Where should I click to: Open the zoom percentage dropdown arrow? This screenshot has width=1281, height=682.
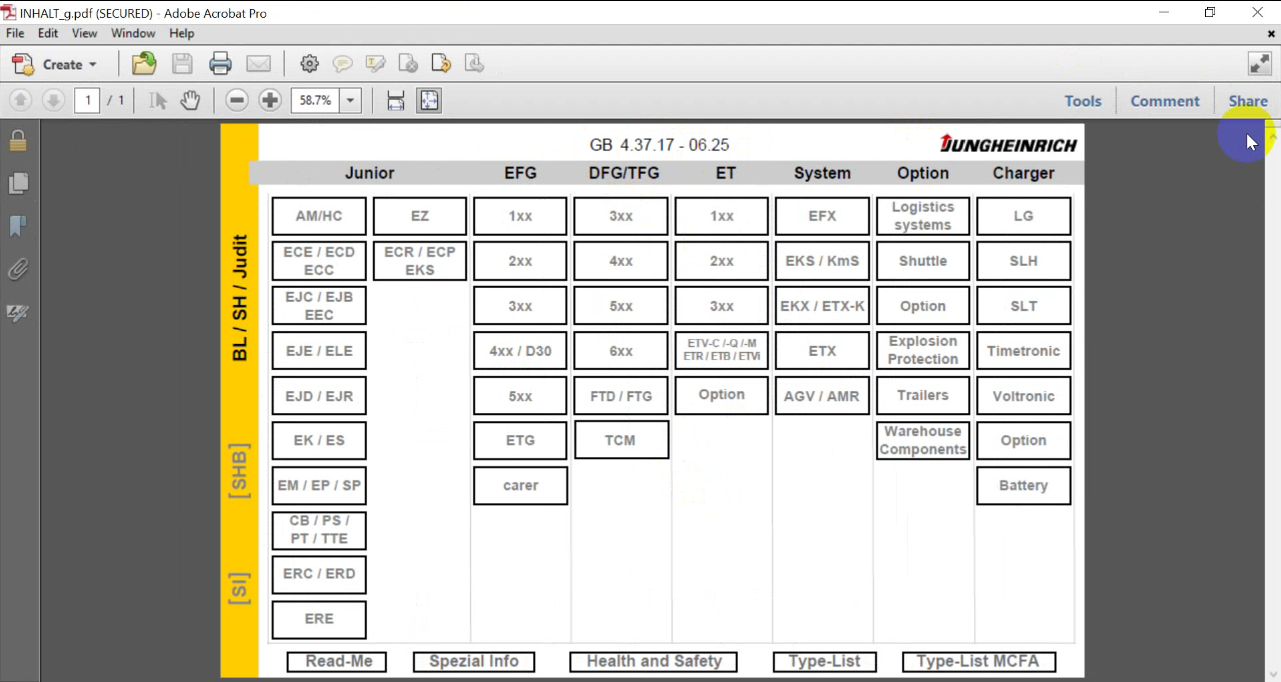(x=351, y=100)
